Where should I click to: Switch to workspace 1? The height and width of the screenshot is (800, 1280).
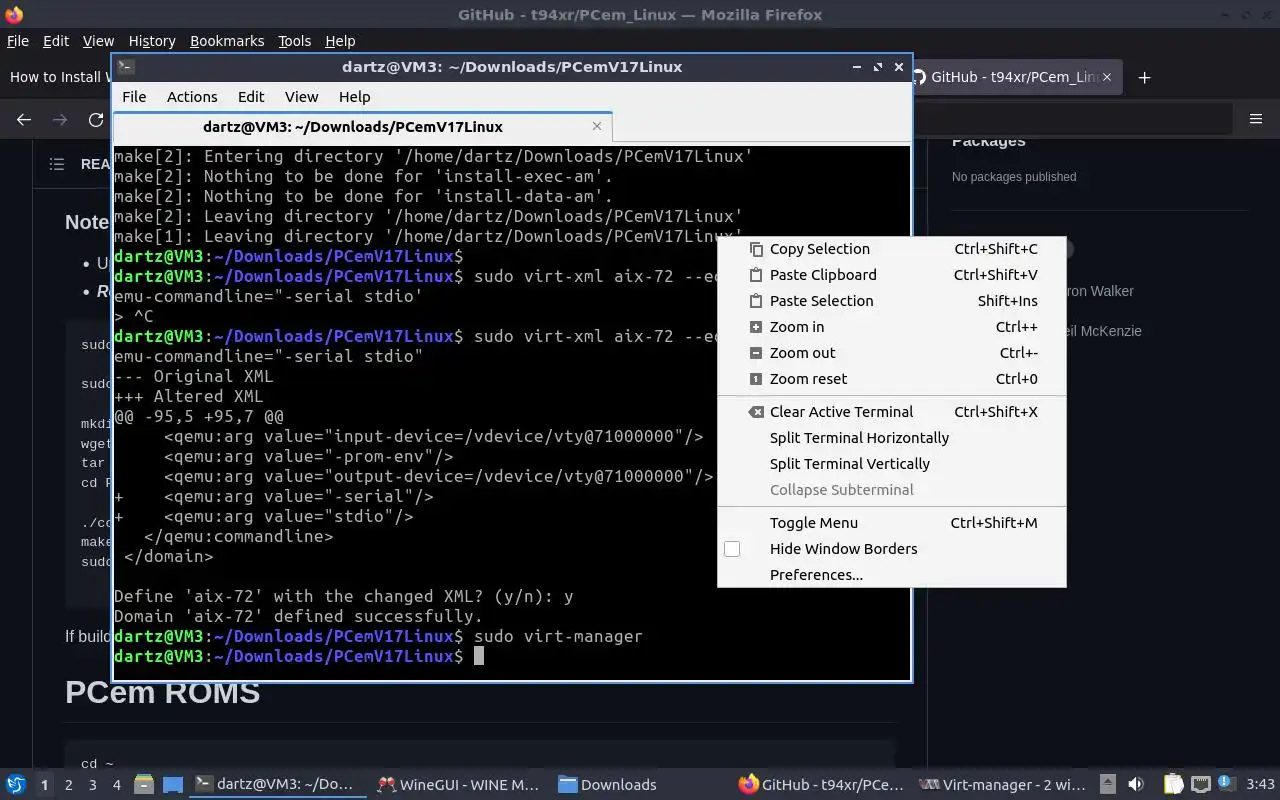pos(44,785)
